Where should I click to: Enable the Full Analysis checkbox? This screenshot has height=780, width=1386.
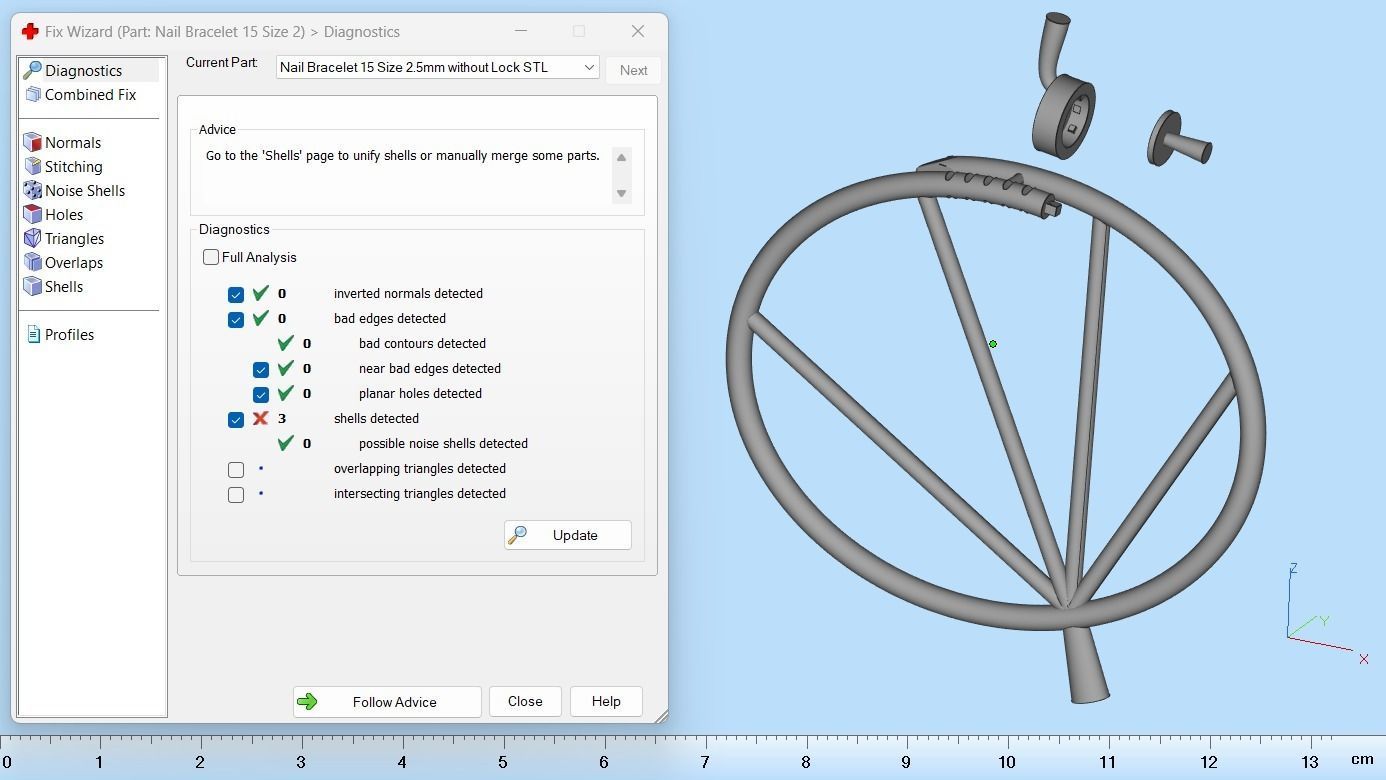click(211, 257)
